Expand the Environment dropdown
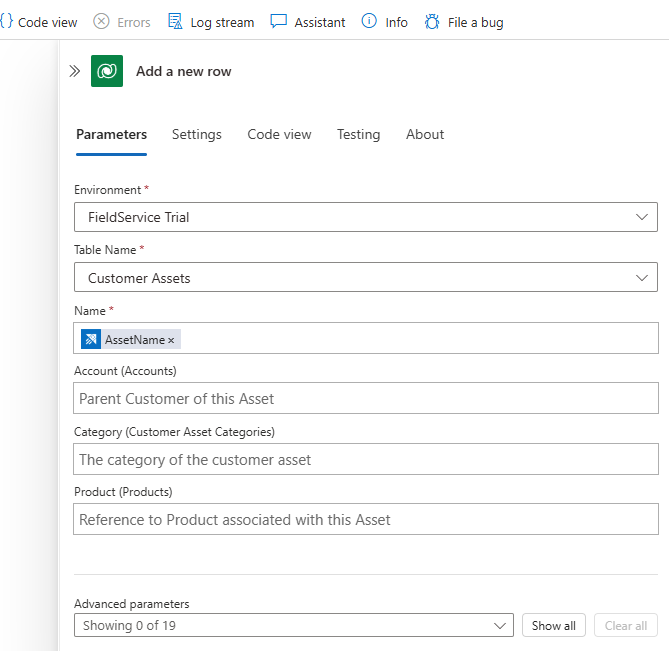 pyautogui.click(x=642, y=217)
